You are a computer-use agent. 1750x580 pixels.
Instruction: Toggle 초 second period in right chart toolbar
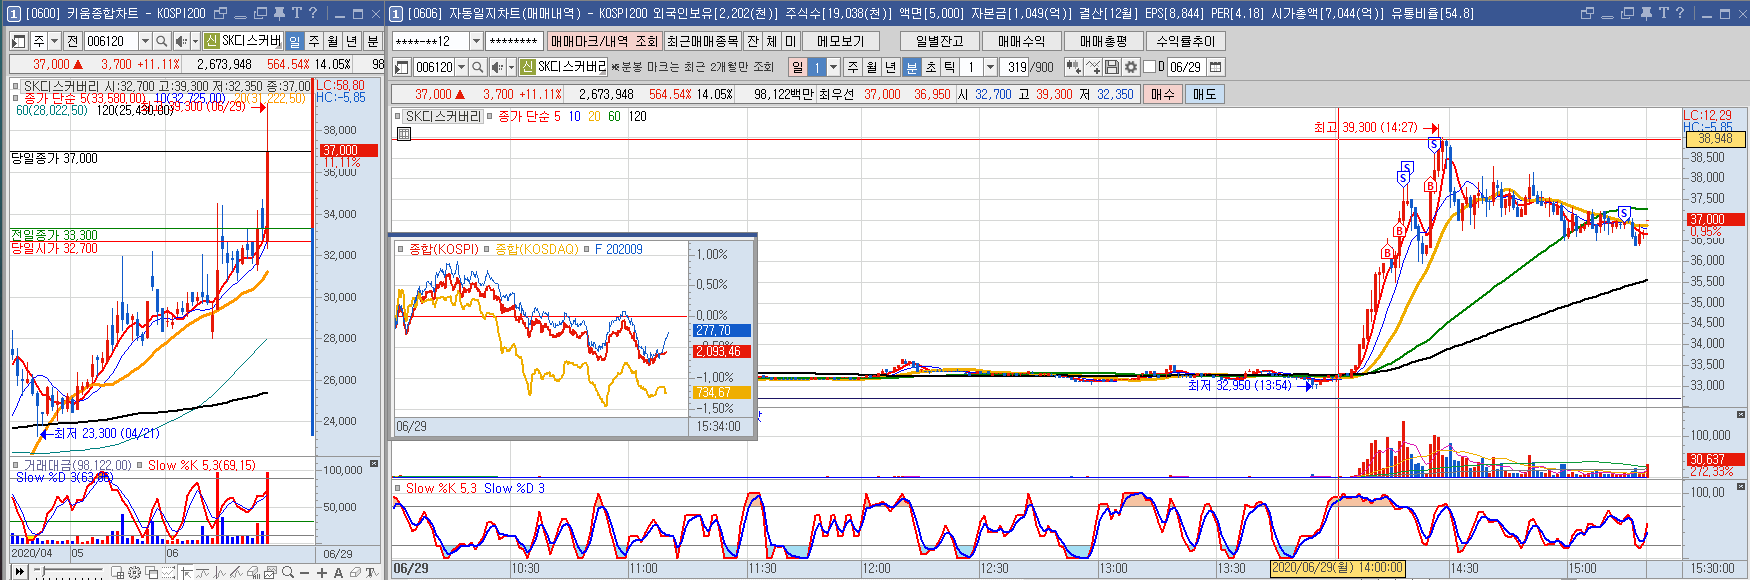pyautogui.click(x=931, y=67)
